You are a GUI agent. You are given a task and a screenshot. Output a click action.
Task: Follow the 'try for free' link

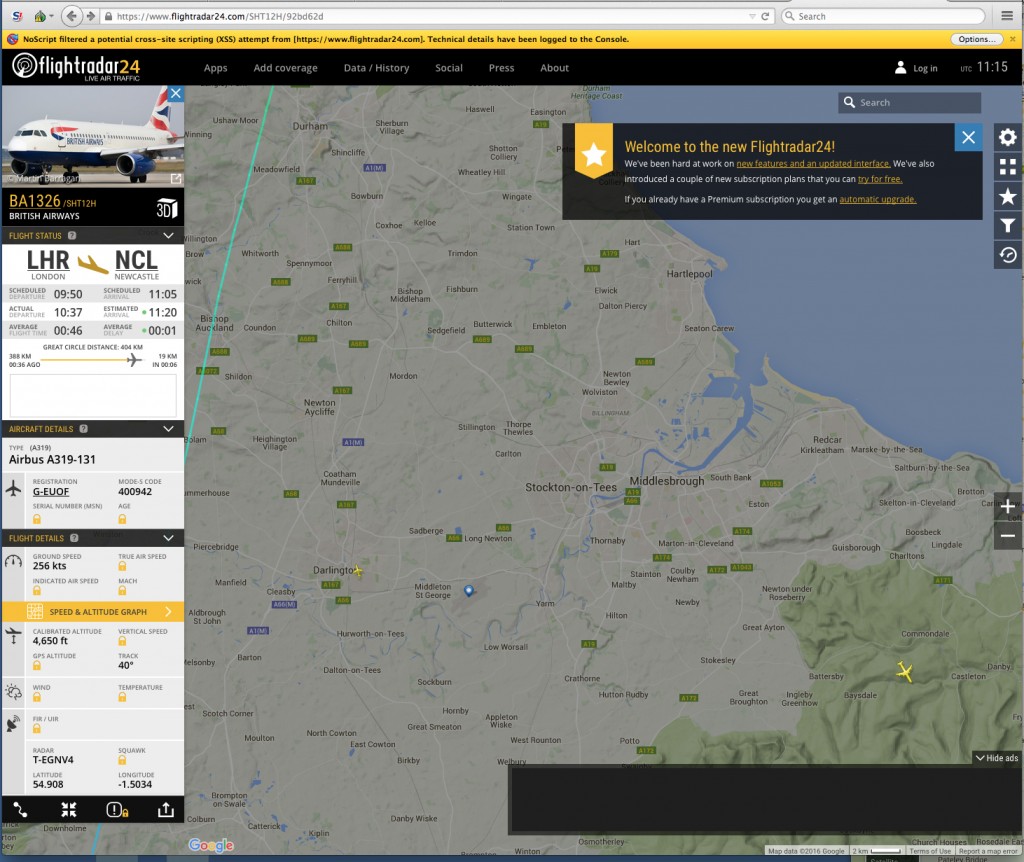click(880, 179)
